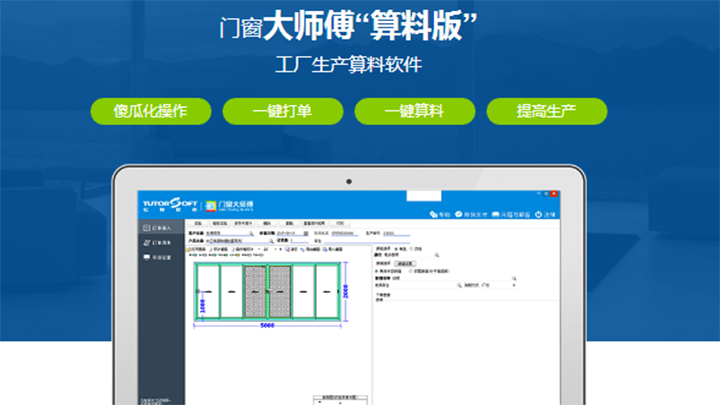The height and width of the screenshot is (405, 720).
Task: Click the plus stepper in drawing toolbar
Action: tap(281, 249)
